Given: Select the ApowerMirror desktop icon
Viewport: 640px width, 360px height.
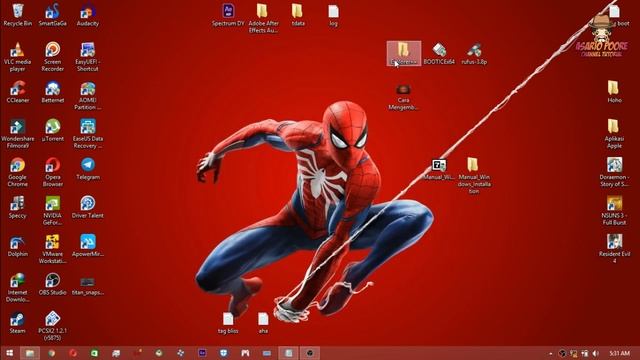Looking at the screenshot, I should tap(88, 245).
